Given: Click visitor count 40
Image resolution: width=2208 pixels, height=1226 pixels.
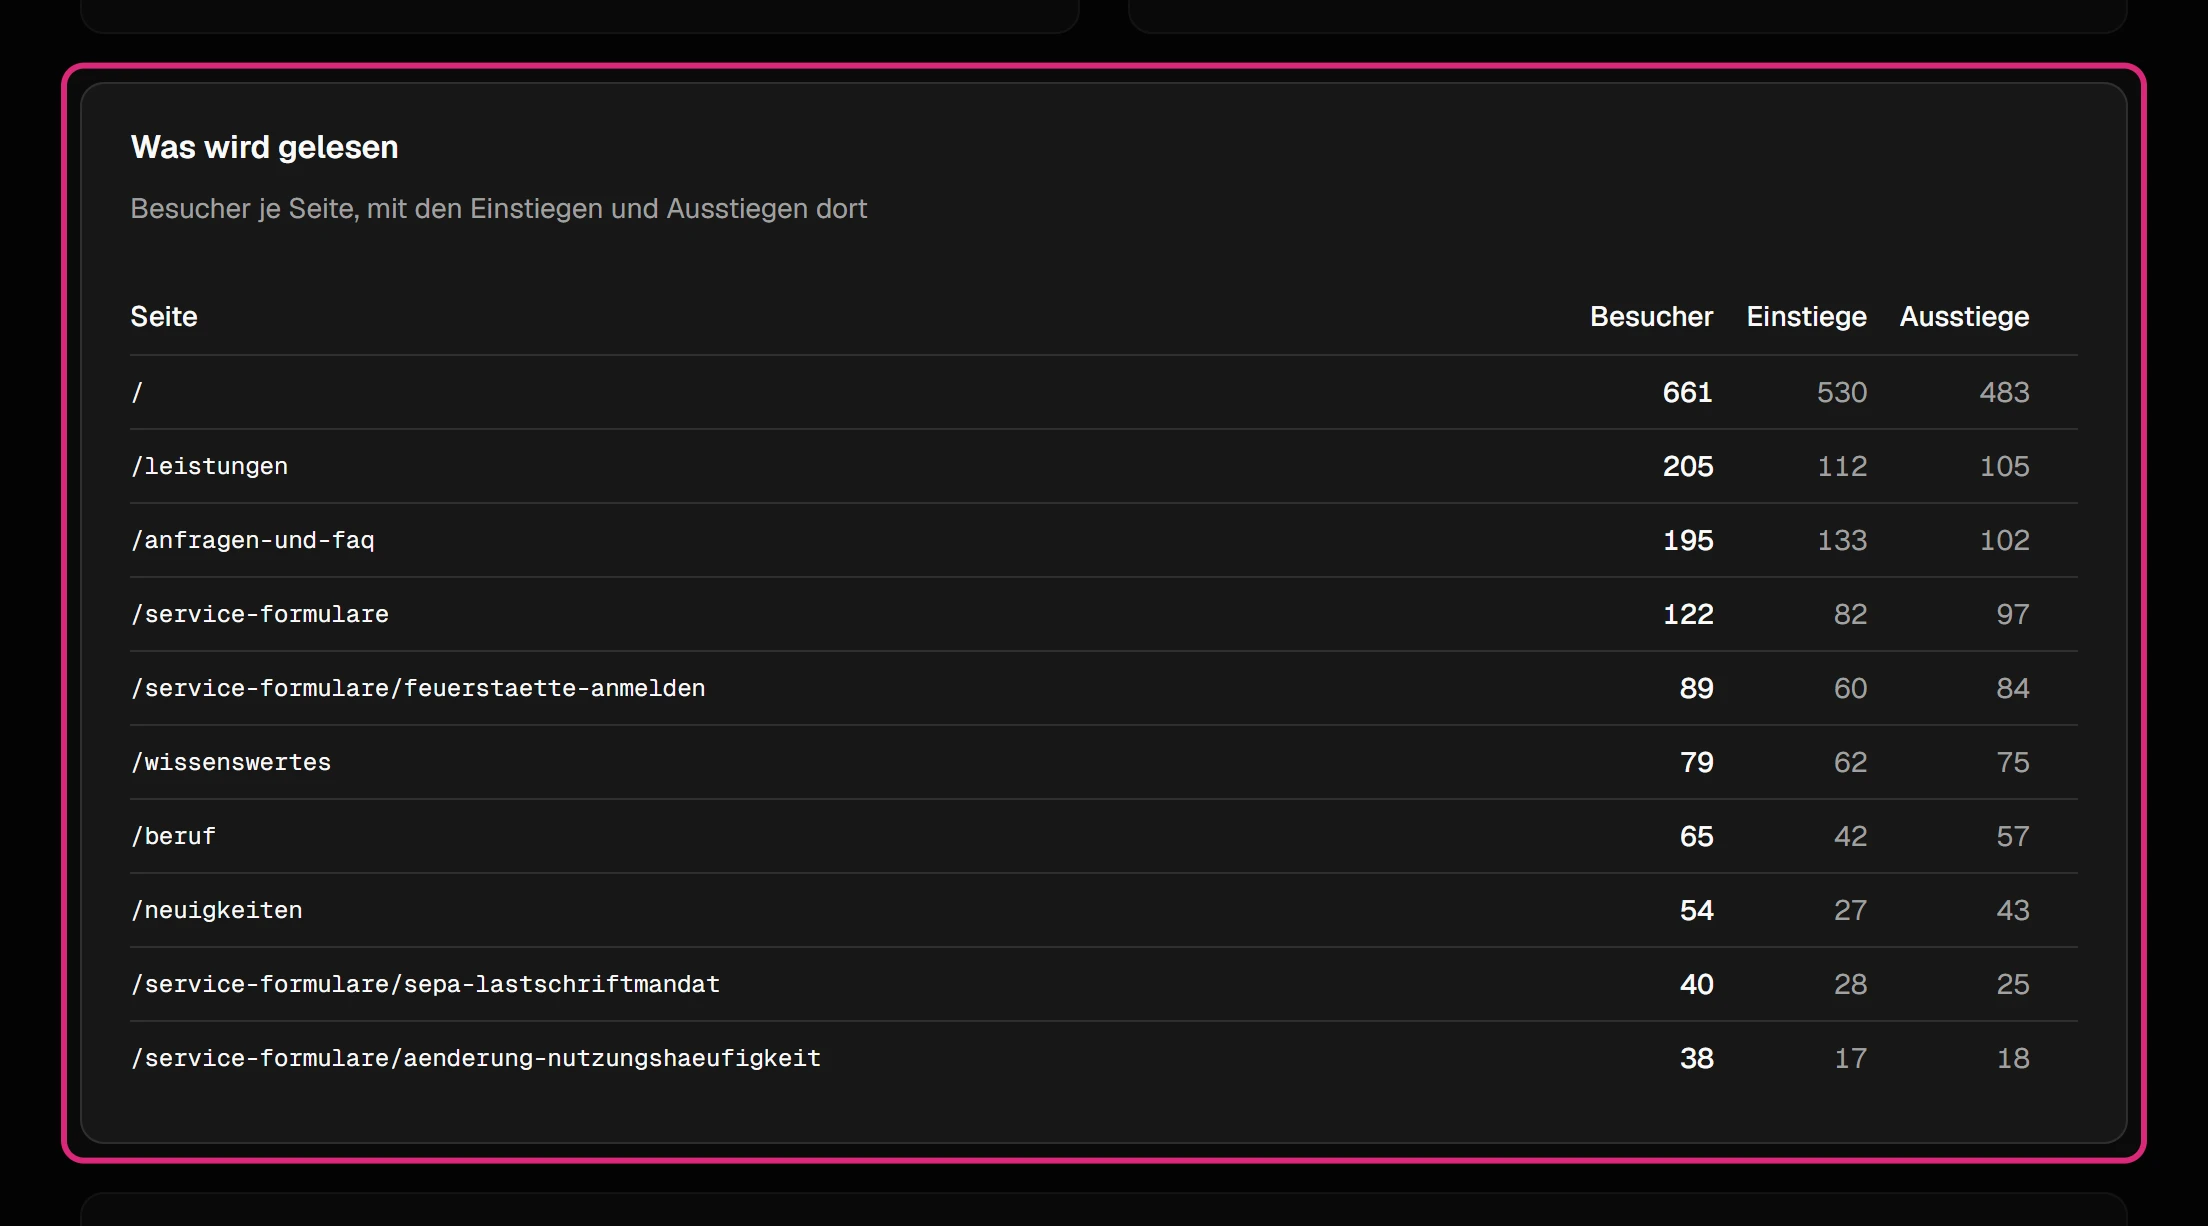Looking at the screenshot, I should tap(1696, 984).
